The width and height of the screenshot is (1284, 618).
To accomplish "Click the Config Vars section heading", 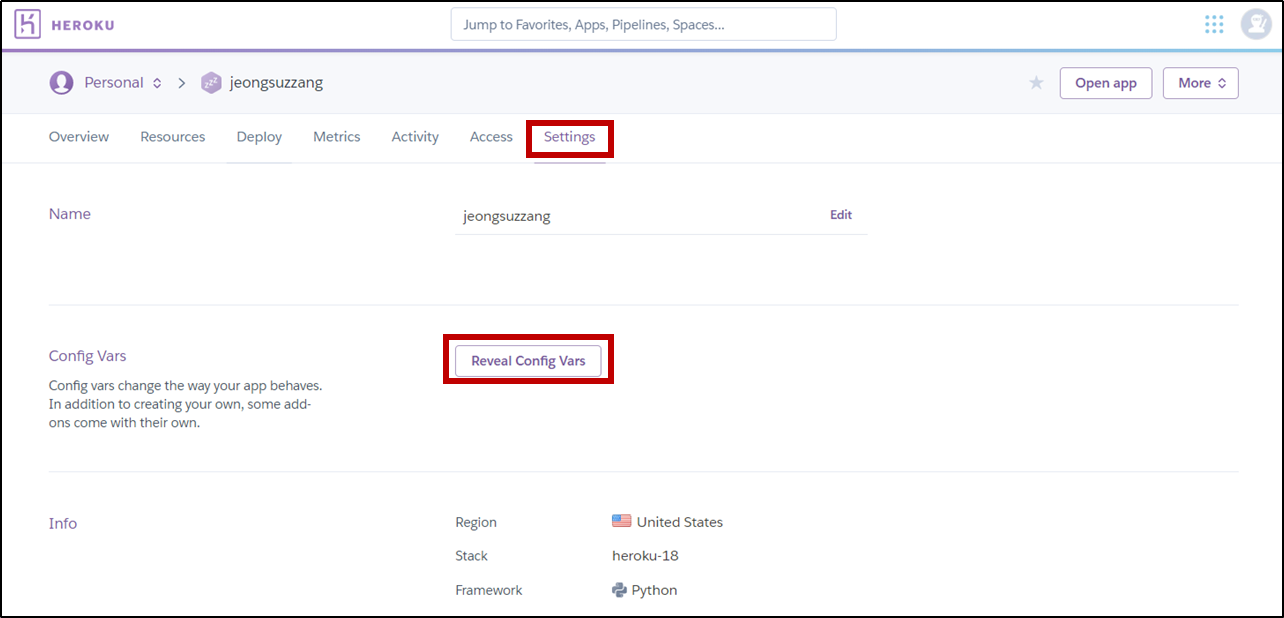I will click(x=88, y=356).
